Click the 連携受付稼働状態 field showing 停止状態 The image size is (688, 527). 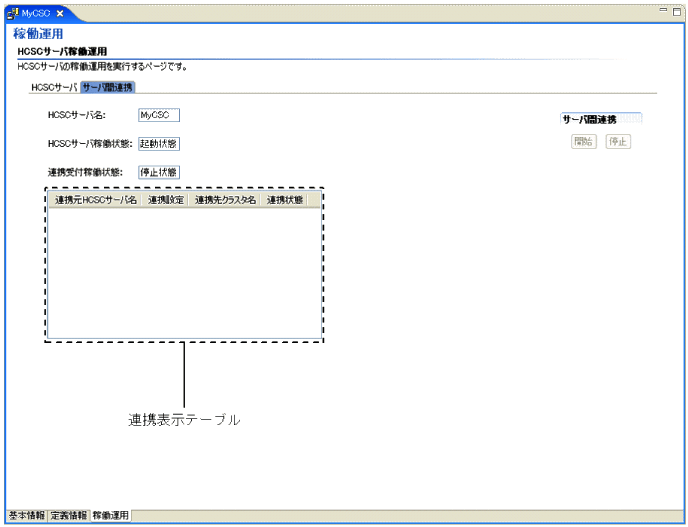159,172
